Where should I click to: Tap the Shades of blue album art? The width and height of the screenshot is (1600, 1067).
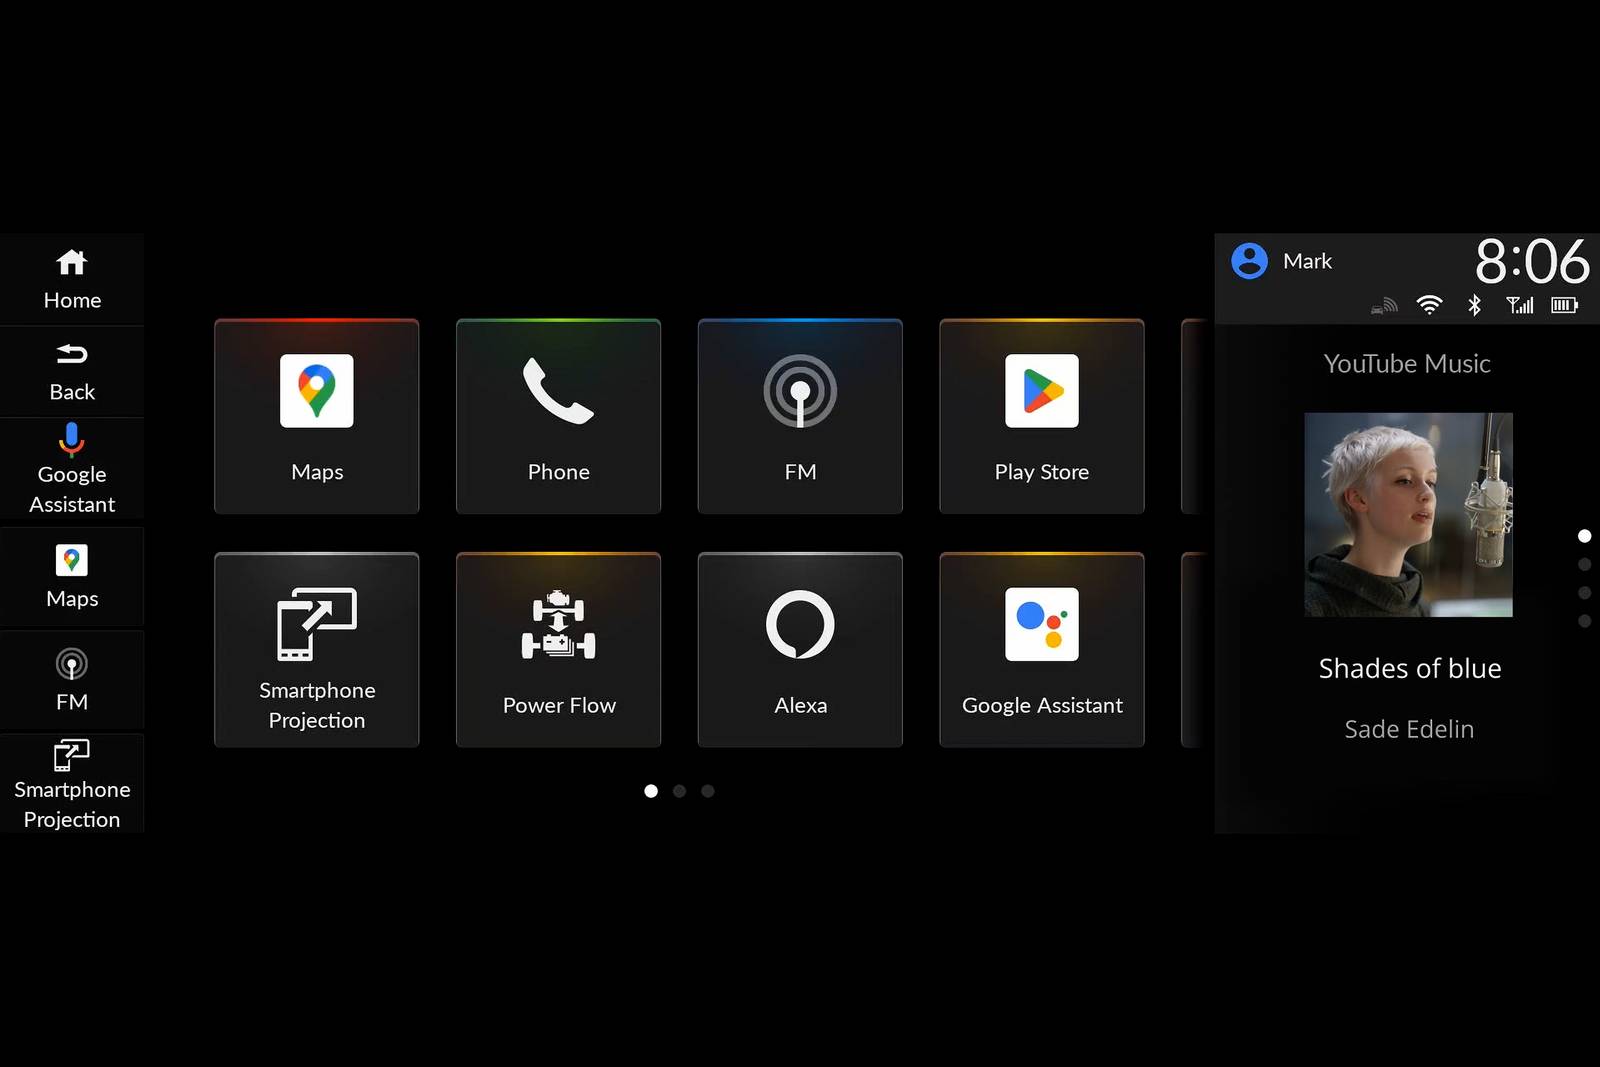click(1408, 514)
